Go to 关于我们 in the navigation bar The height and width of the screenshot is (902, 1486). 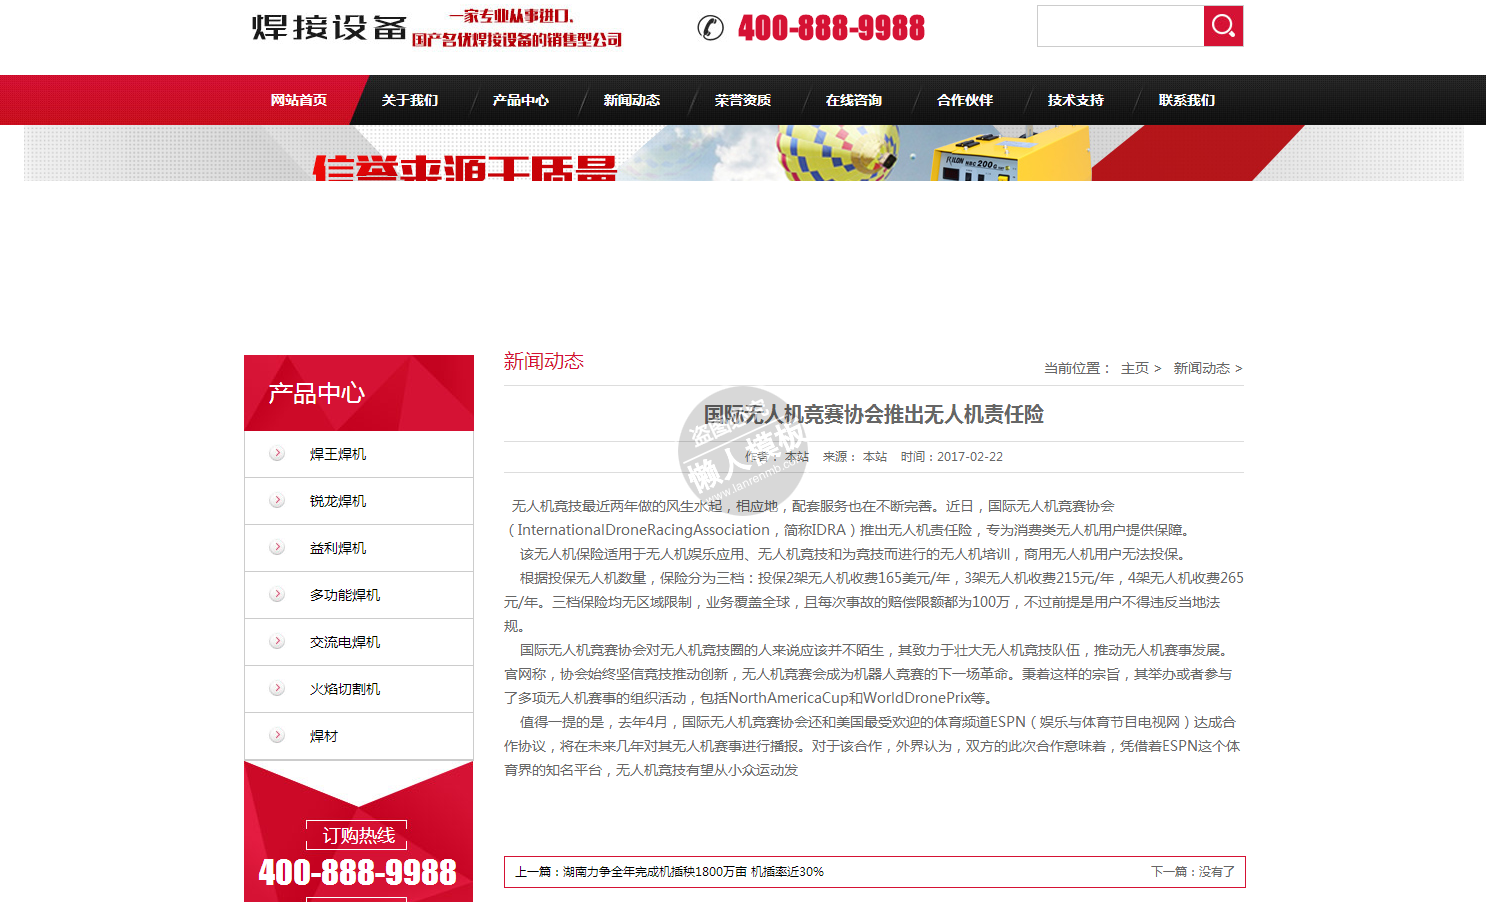tap(410, 100)
